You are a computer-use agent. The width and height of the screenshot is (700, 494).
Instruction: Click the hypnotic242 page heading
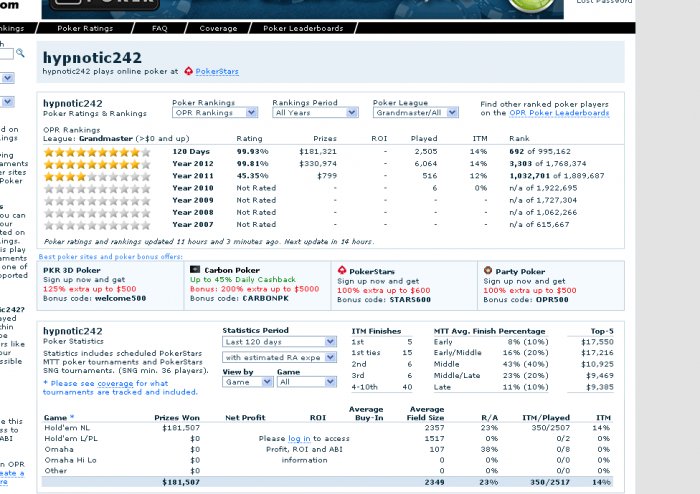tap(92, 58)
